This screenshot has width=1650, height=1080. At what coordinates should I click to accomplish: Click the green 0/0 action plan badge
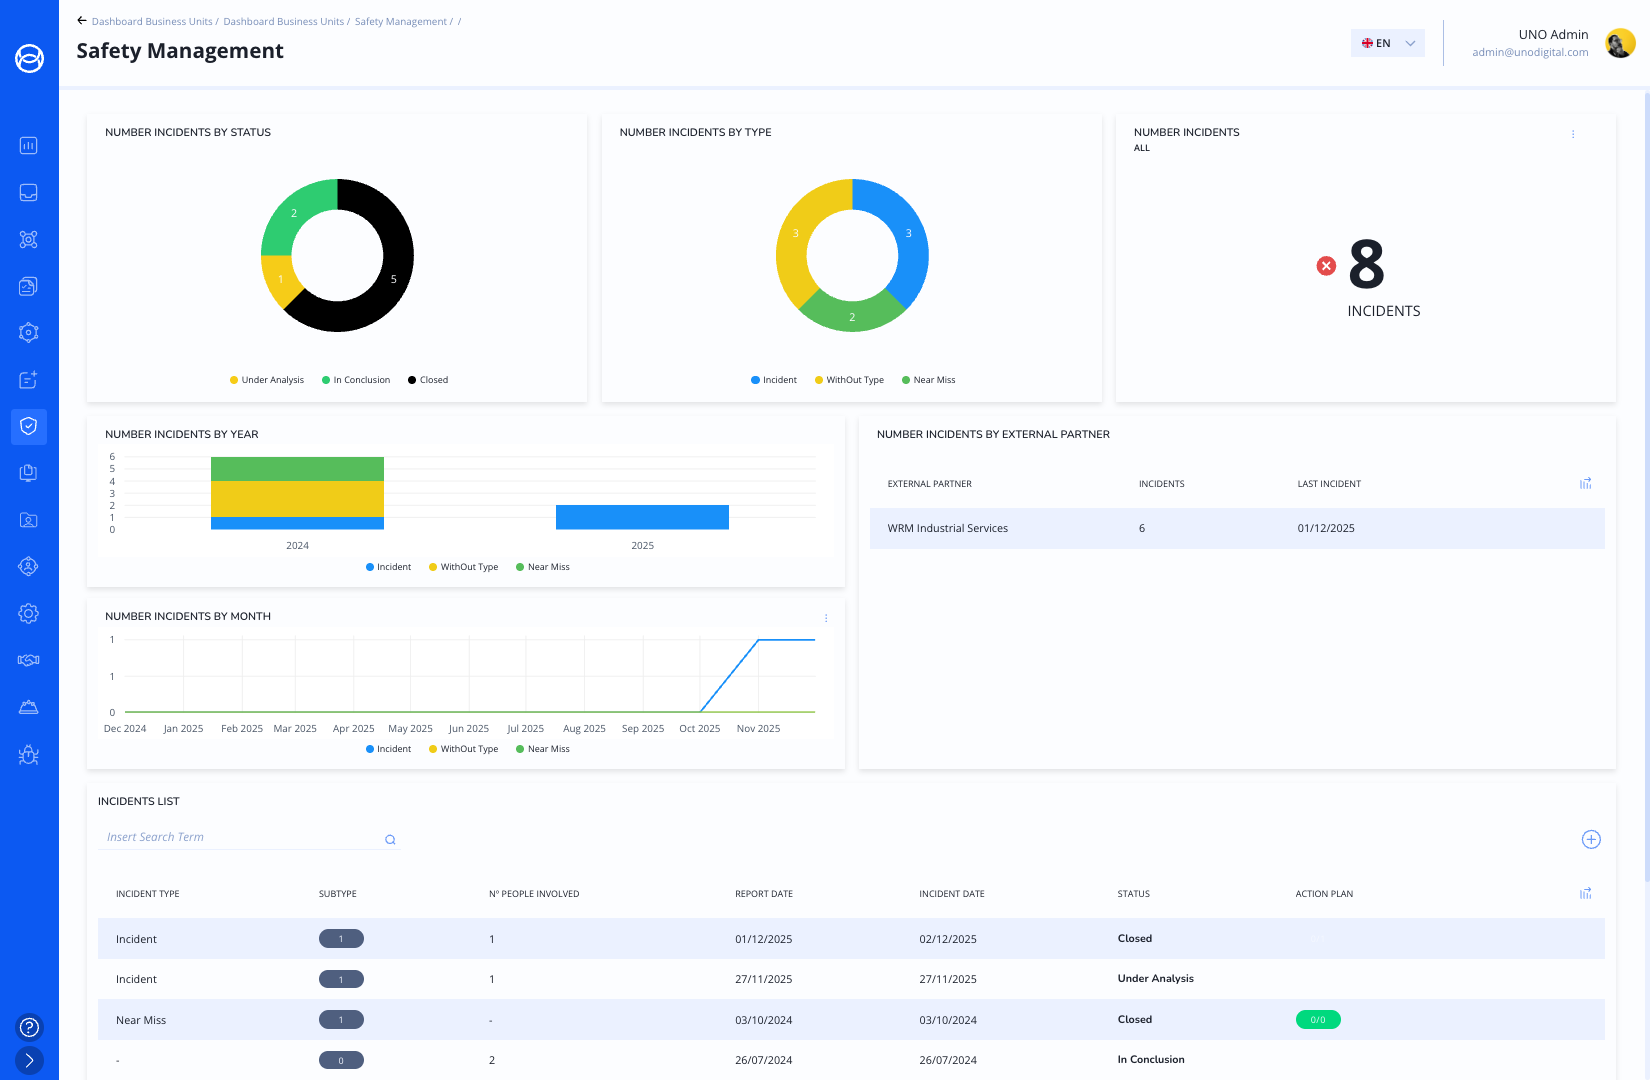[1317, 1020]
